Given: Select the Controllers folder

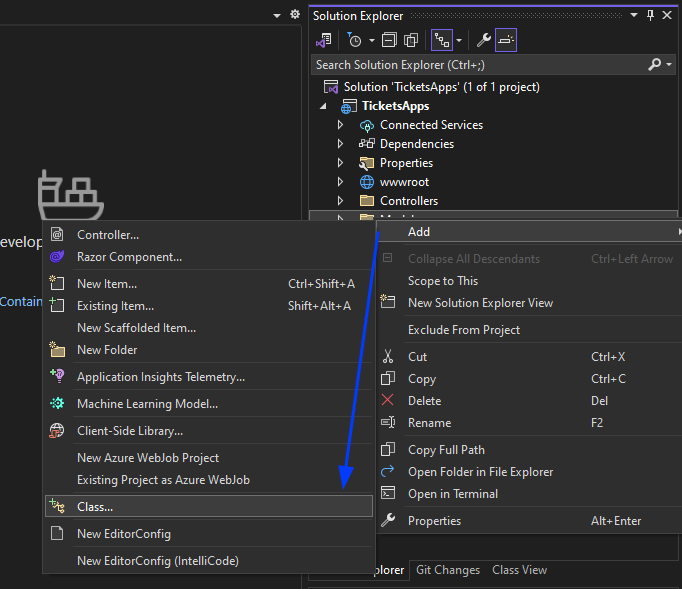Looking at the screenshot, I should pos(409,201).
